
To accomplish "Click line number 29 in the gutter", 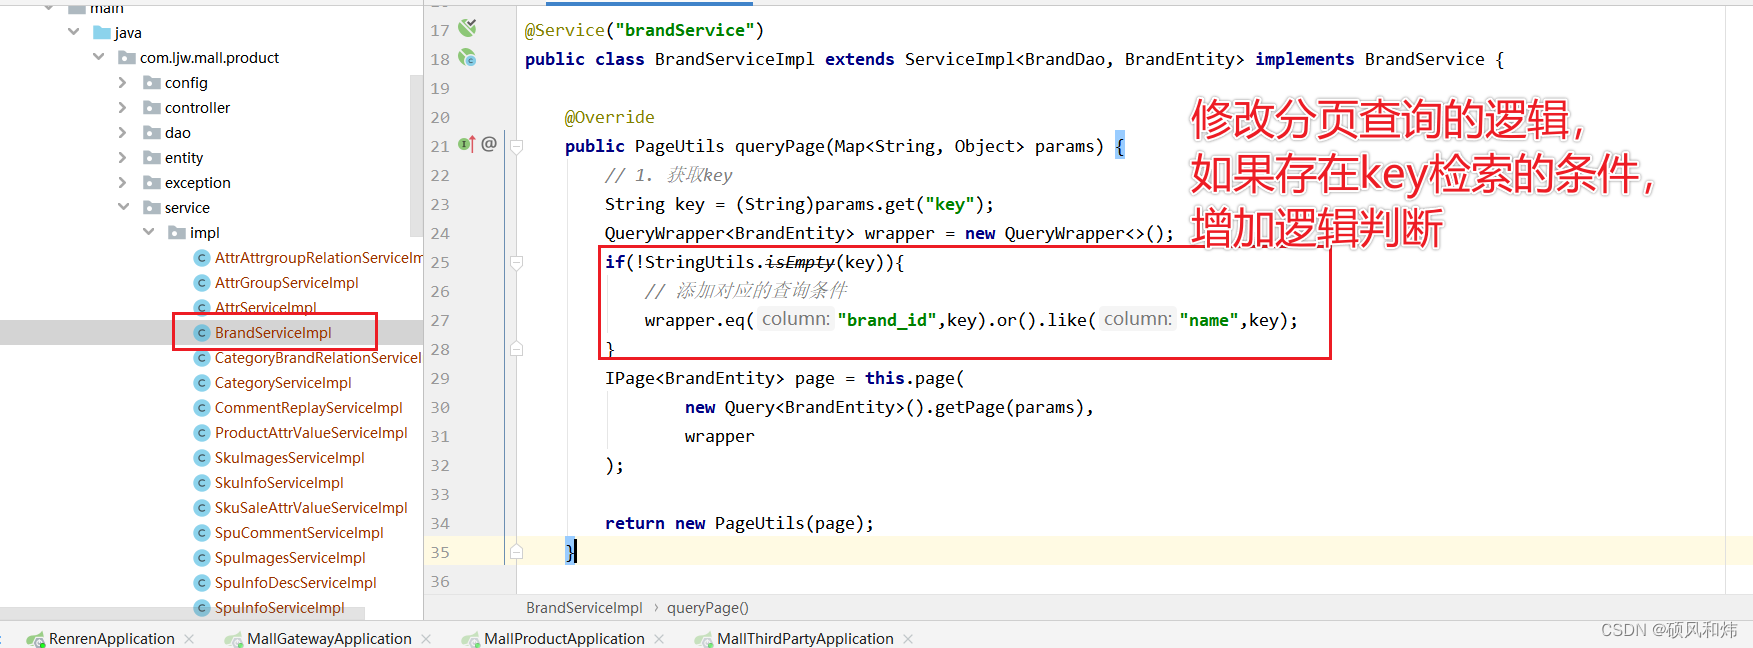I will [x=440, y=378].
